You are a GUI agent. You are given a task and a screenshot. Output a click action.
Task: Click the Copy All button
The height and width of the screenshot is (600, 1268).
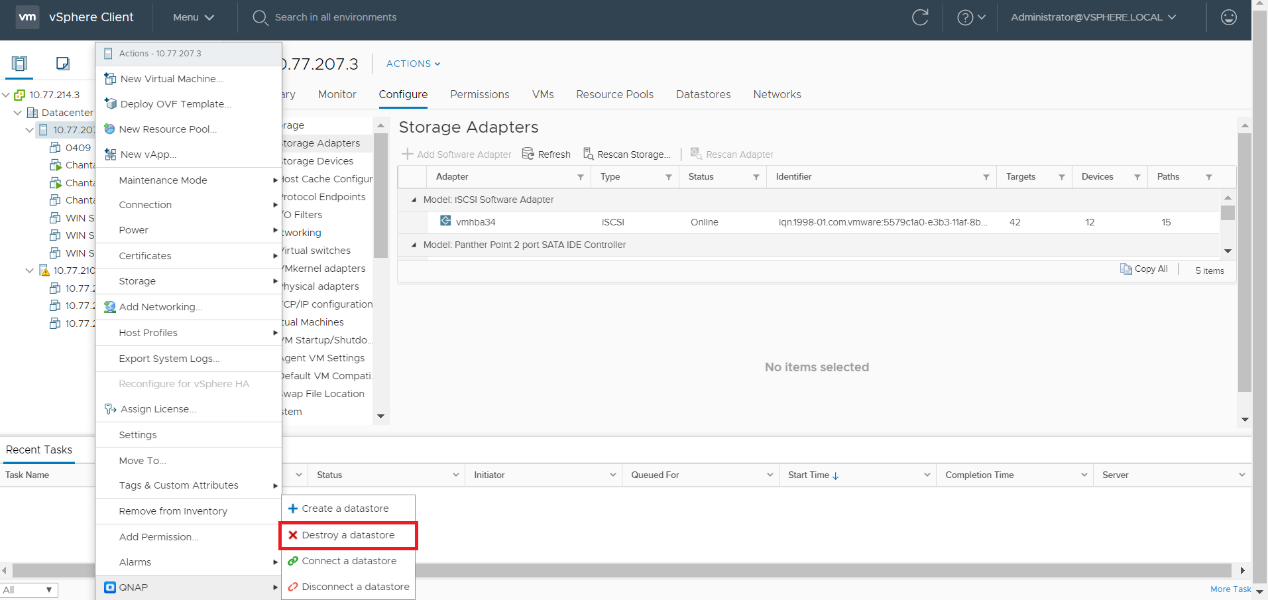(x=1143, y=269)
